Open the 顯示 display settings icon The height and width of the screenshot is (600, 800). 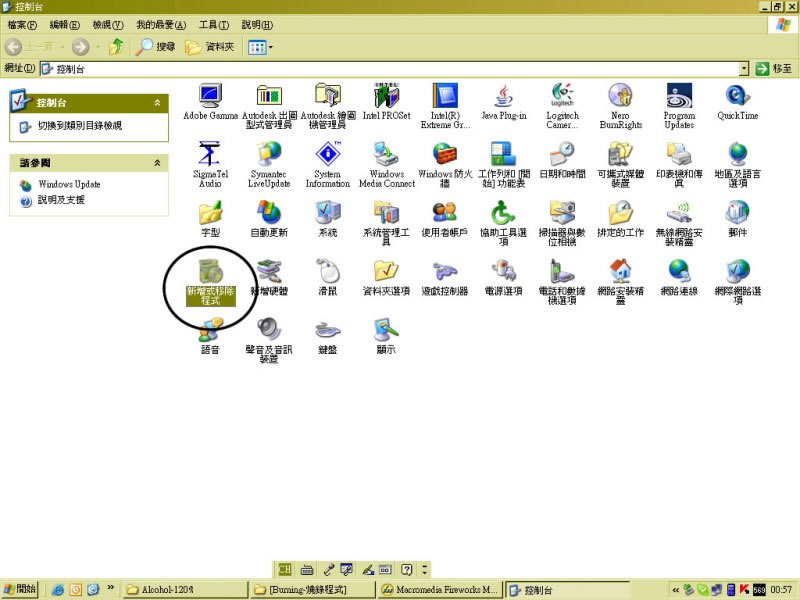coord(386,330)
